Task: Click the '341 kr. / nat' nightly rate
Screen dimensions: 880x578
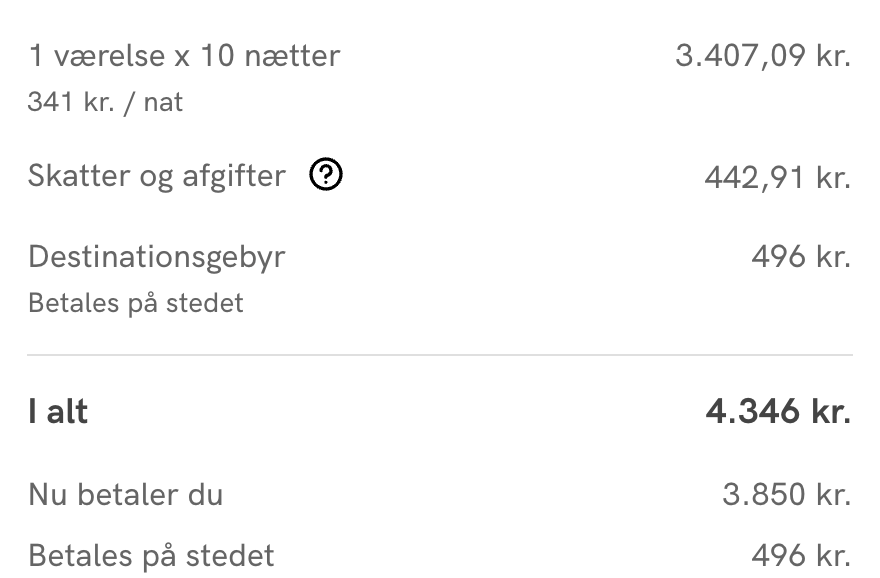Action: coord(105,102)
